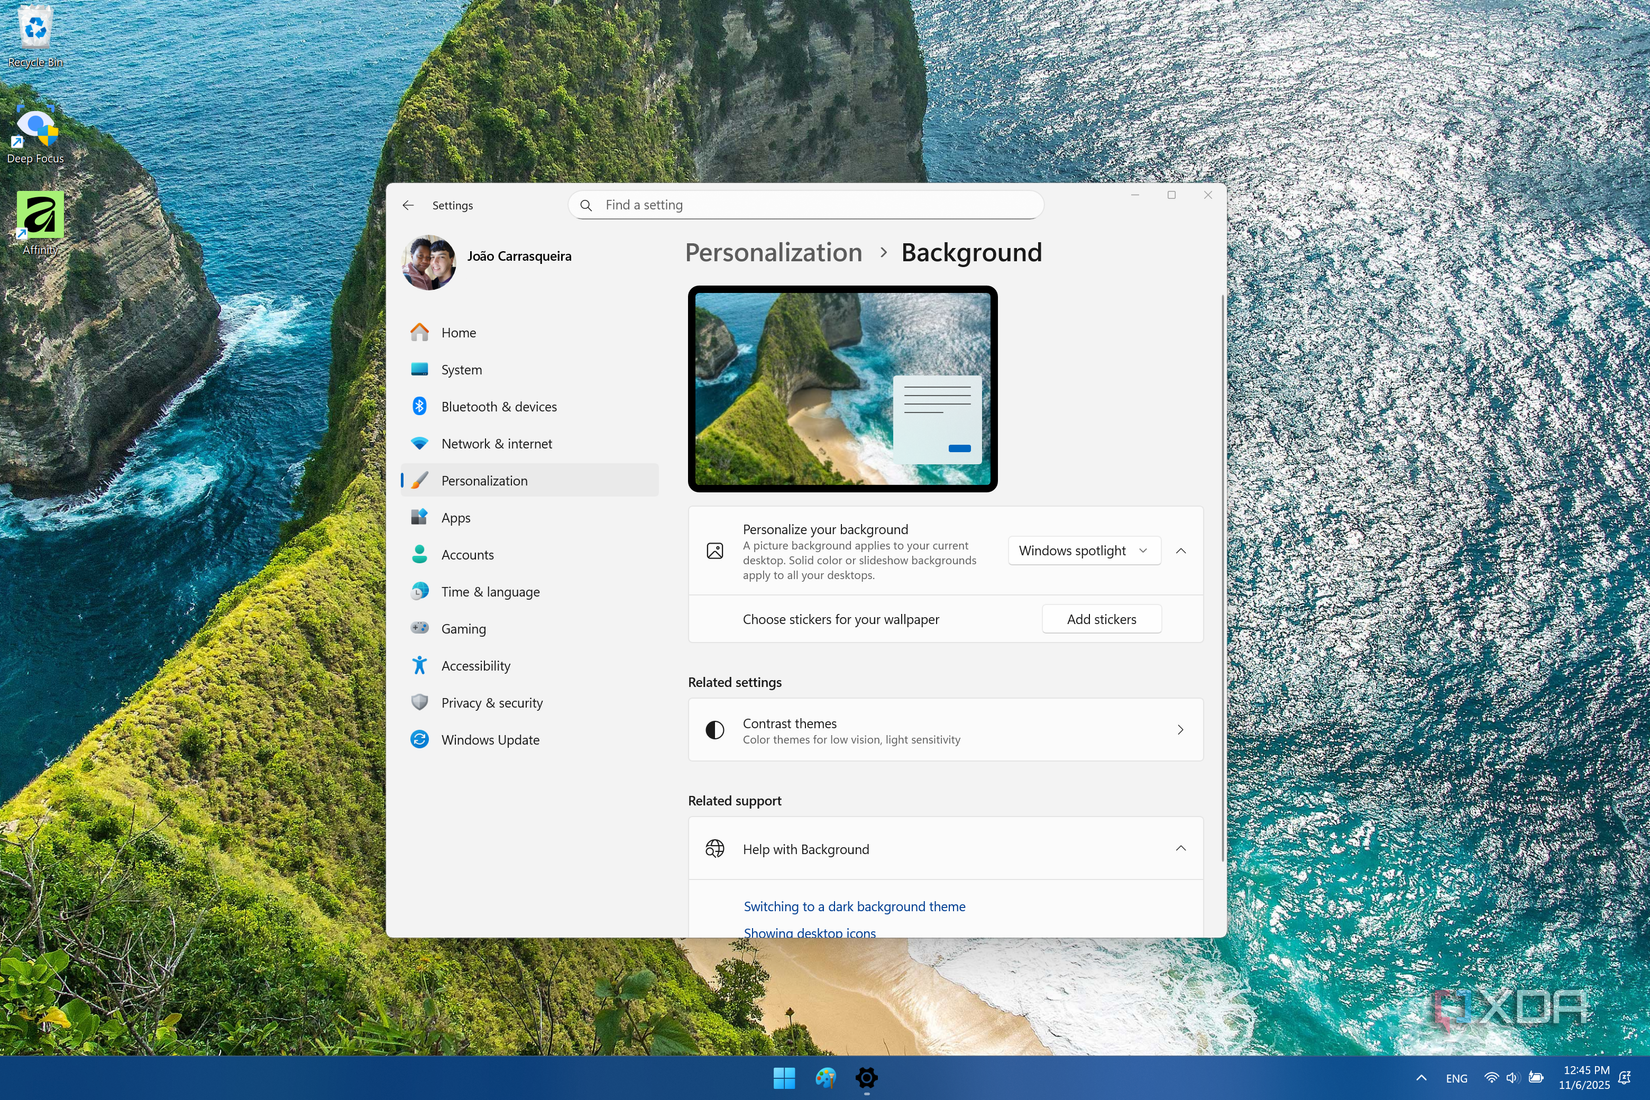Viewport: 1650px width, 1100px height.
Task: Open the Windows Start button on taskbar
Action: (x=784, y=1078)
